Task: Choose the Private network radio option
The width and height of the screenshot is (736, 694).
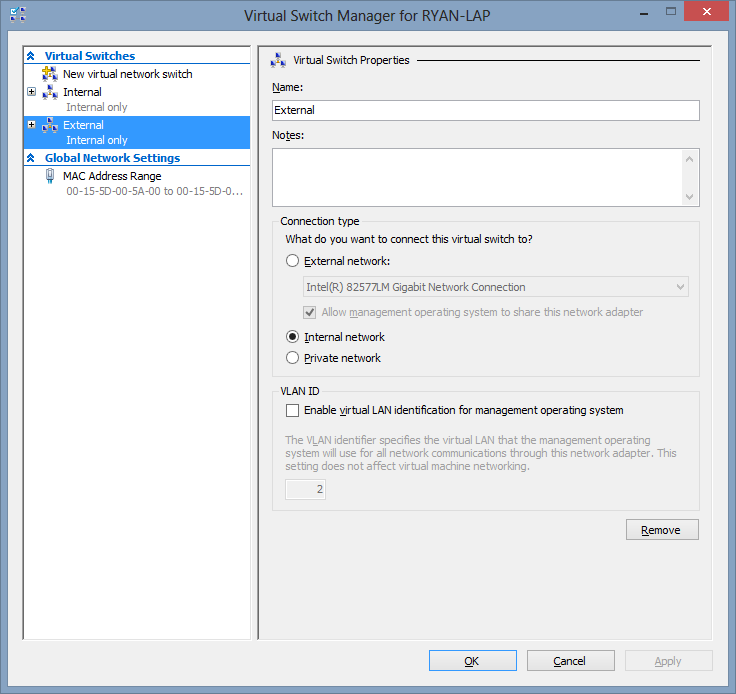Action: click(292, 358)
